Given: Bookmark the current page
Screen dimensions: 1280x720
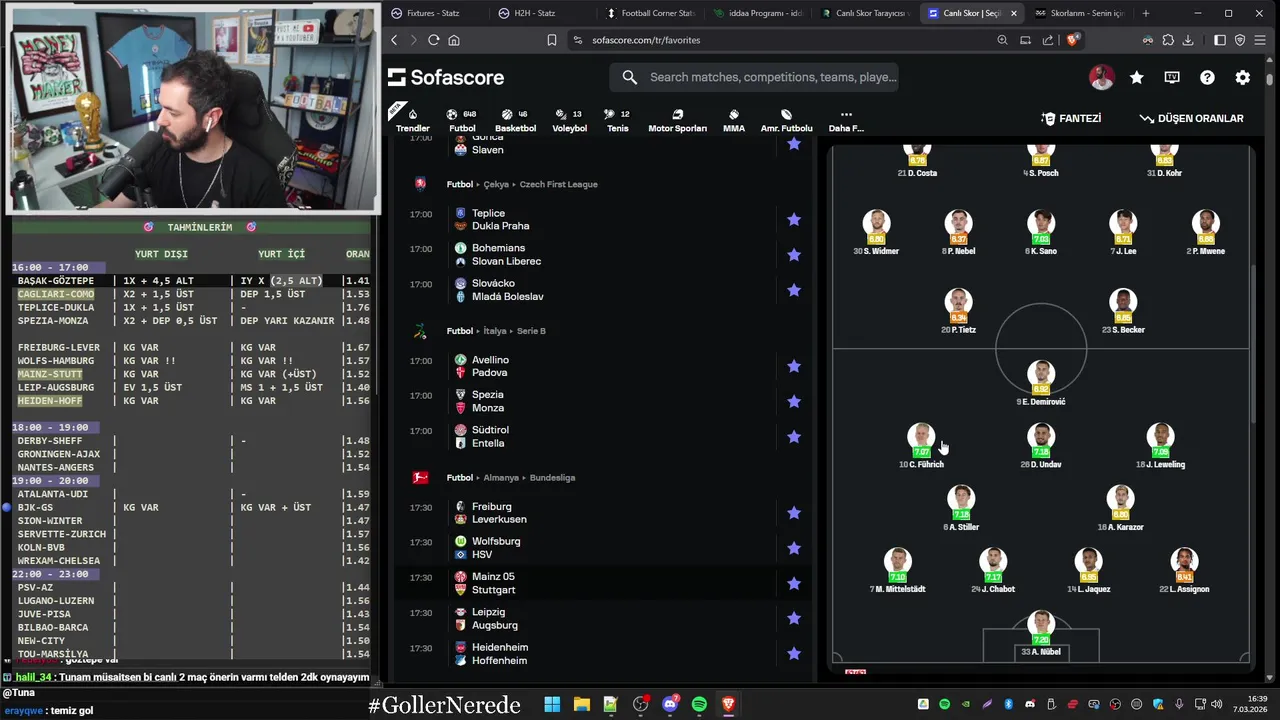Looking at the screenshot, I should point(551,40).
